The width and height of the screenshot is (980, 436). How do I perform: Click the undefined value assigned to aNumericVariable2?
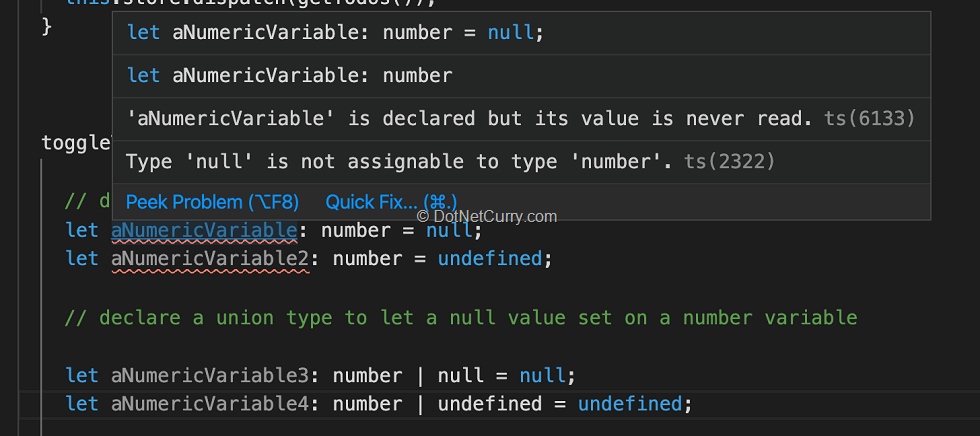[490, 259]
